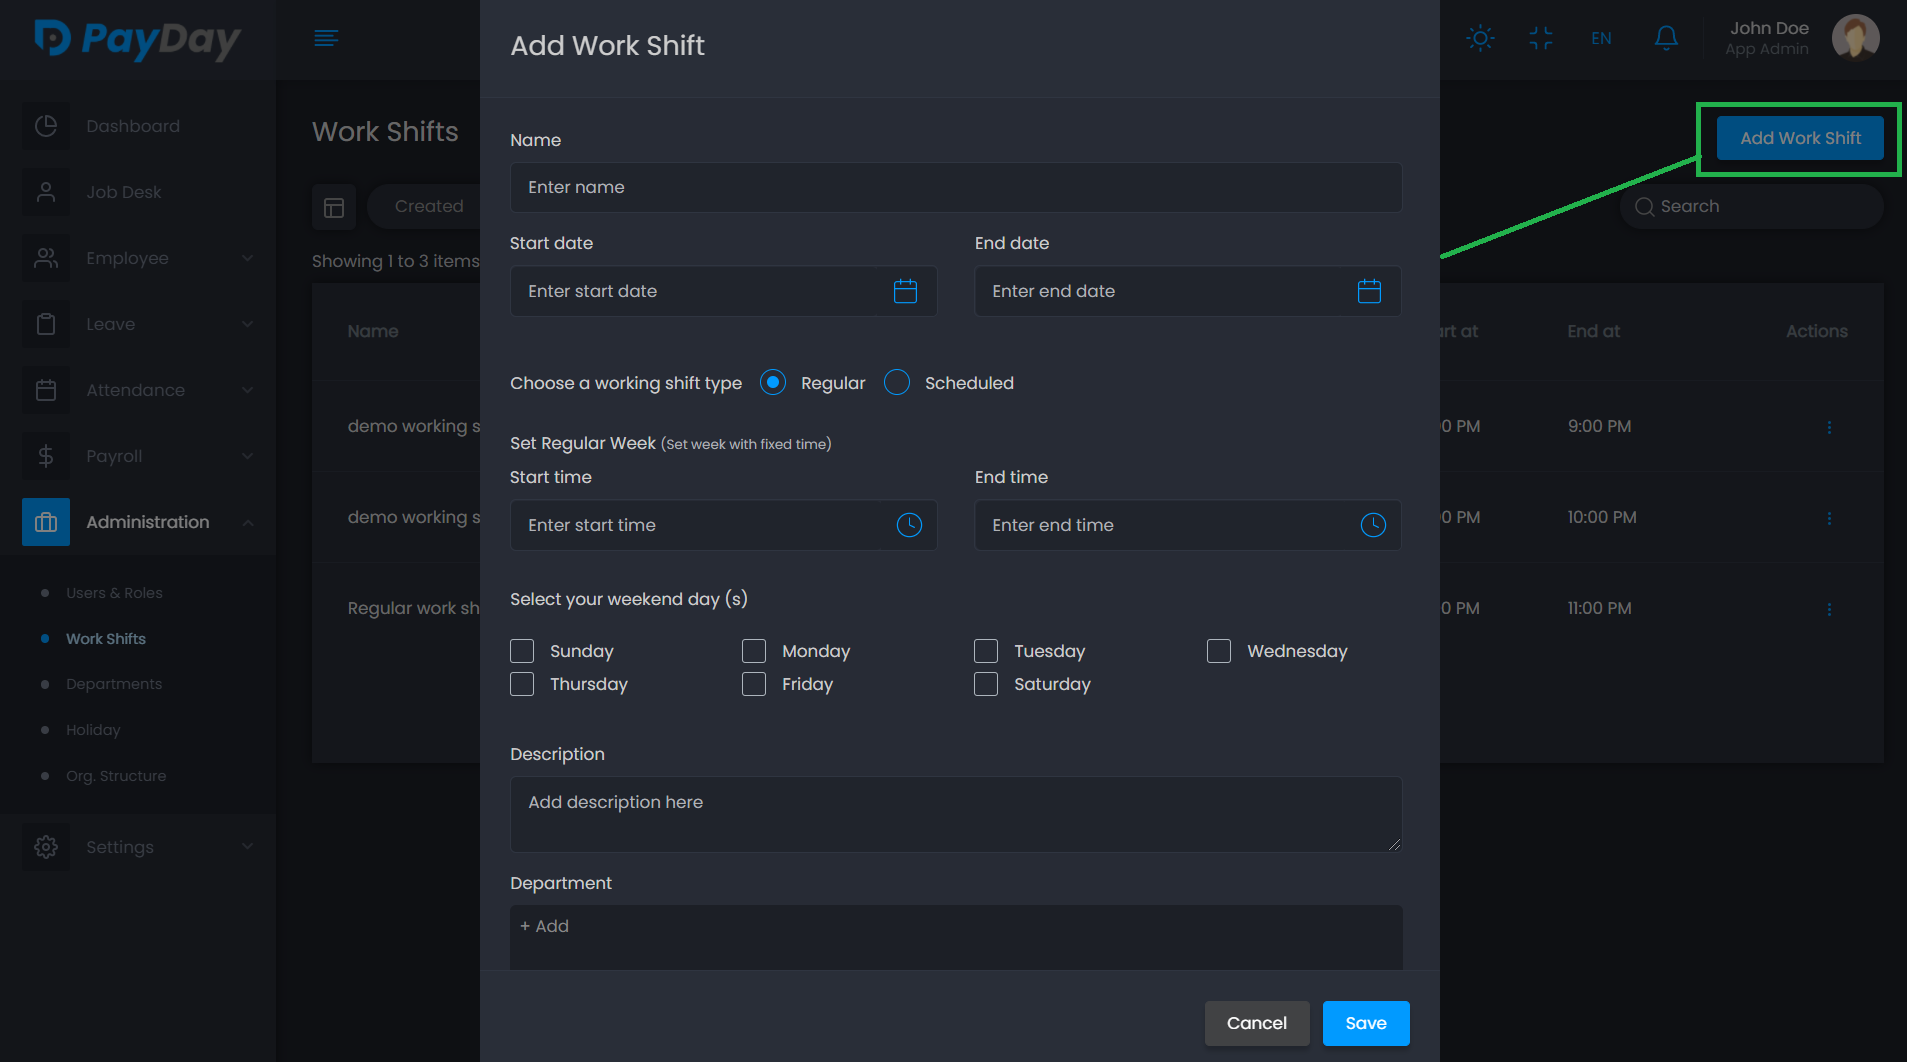Open Departments in the sidebar
This screenshot has height=1062, width=1907.
pos(114,684)
